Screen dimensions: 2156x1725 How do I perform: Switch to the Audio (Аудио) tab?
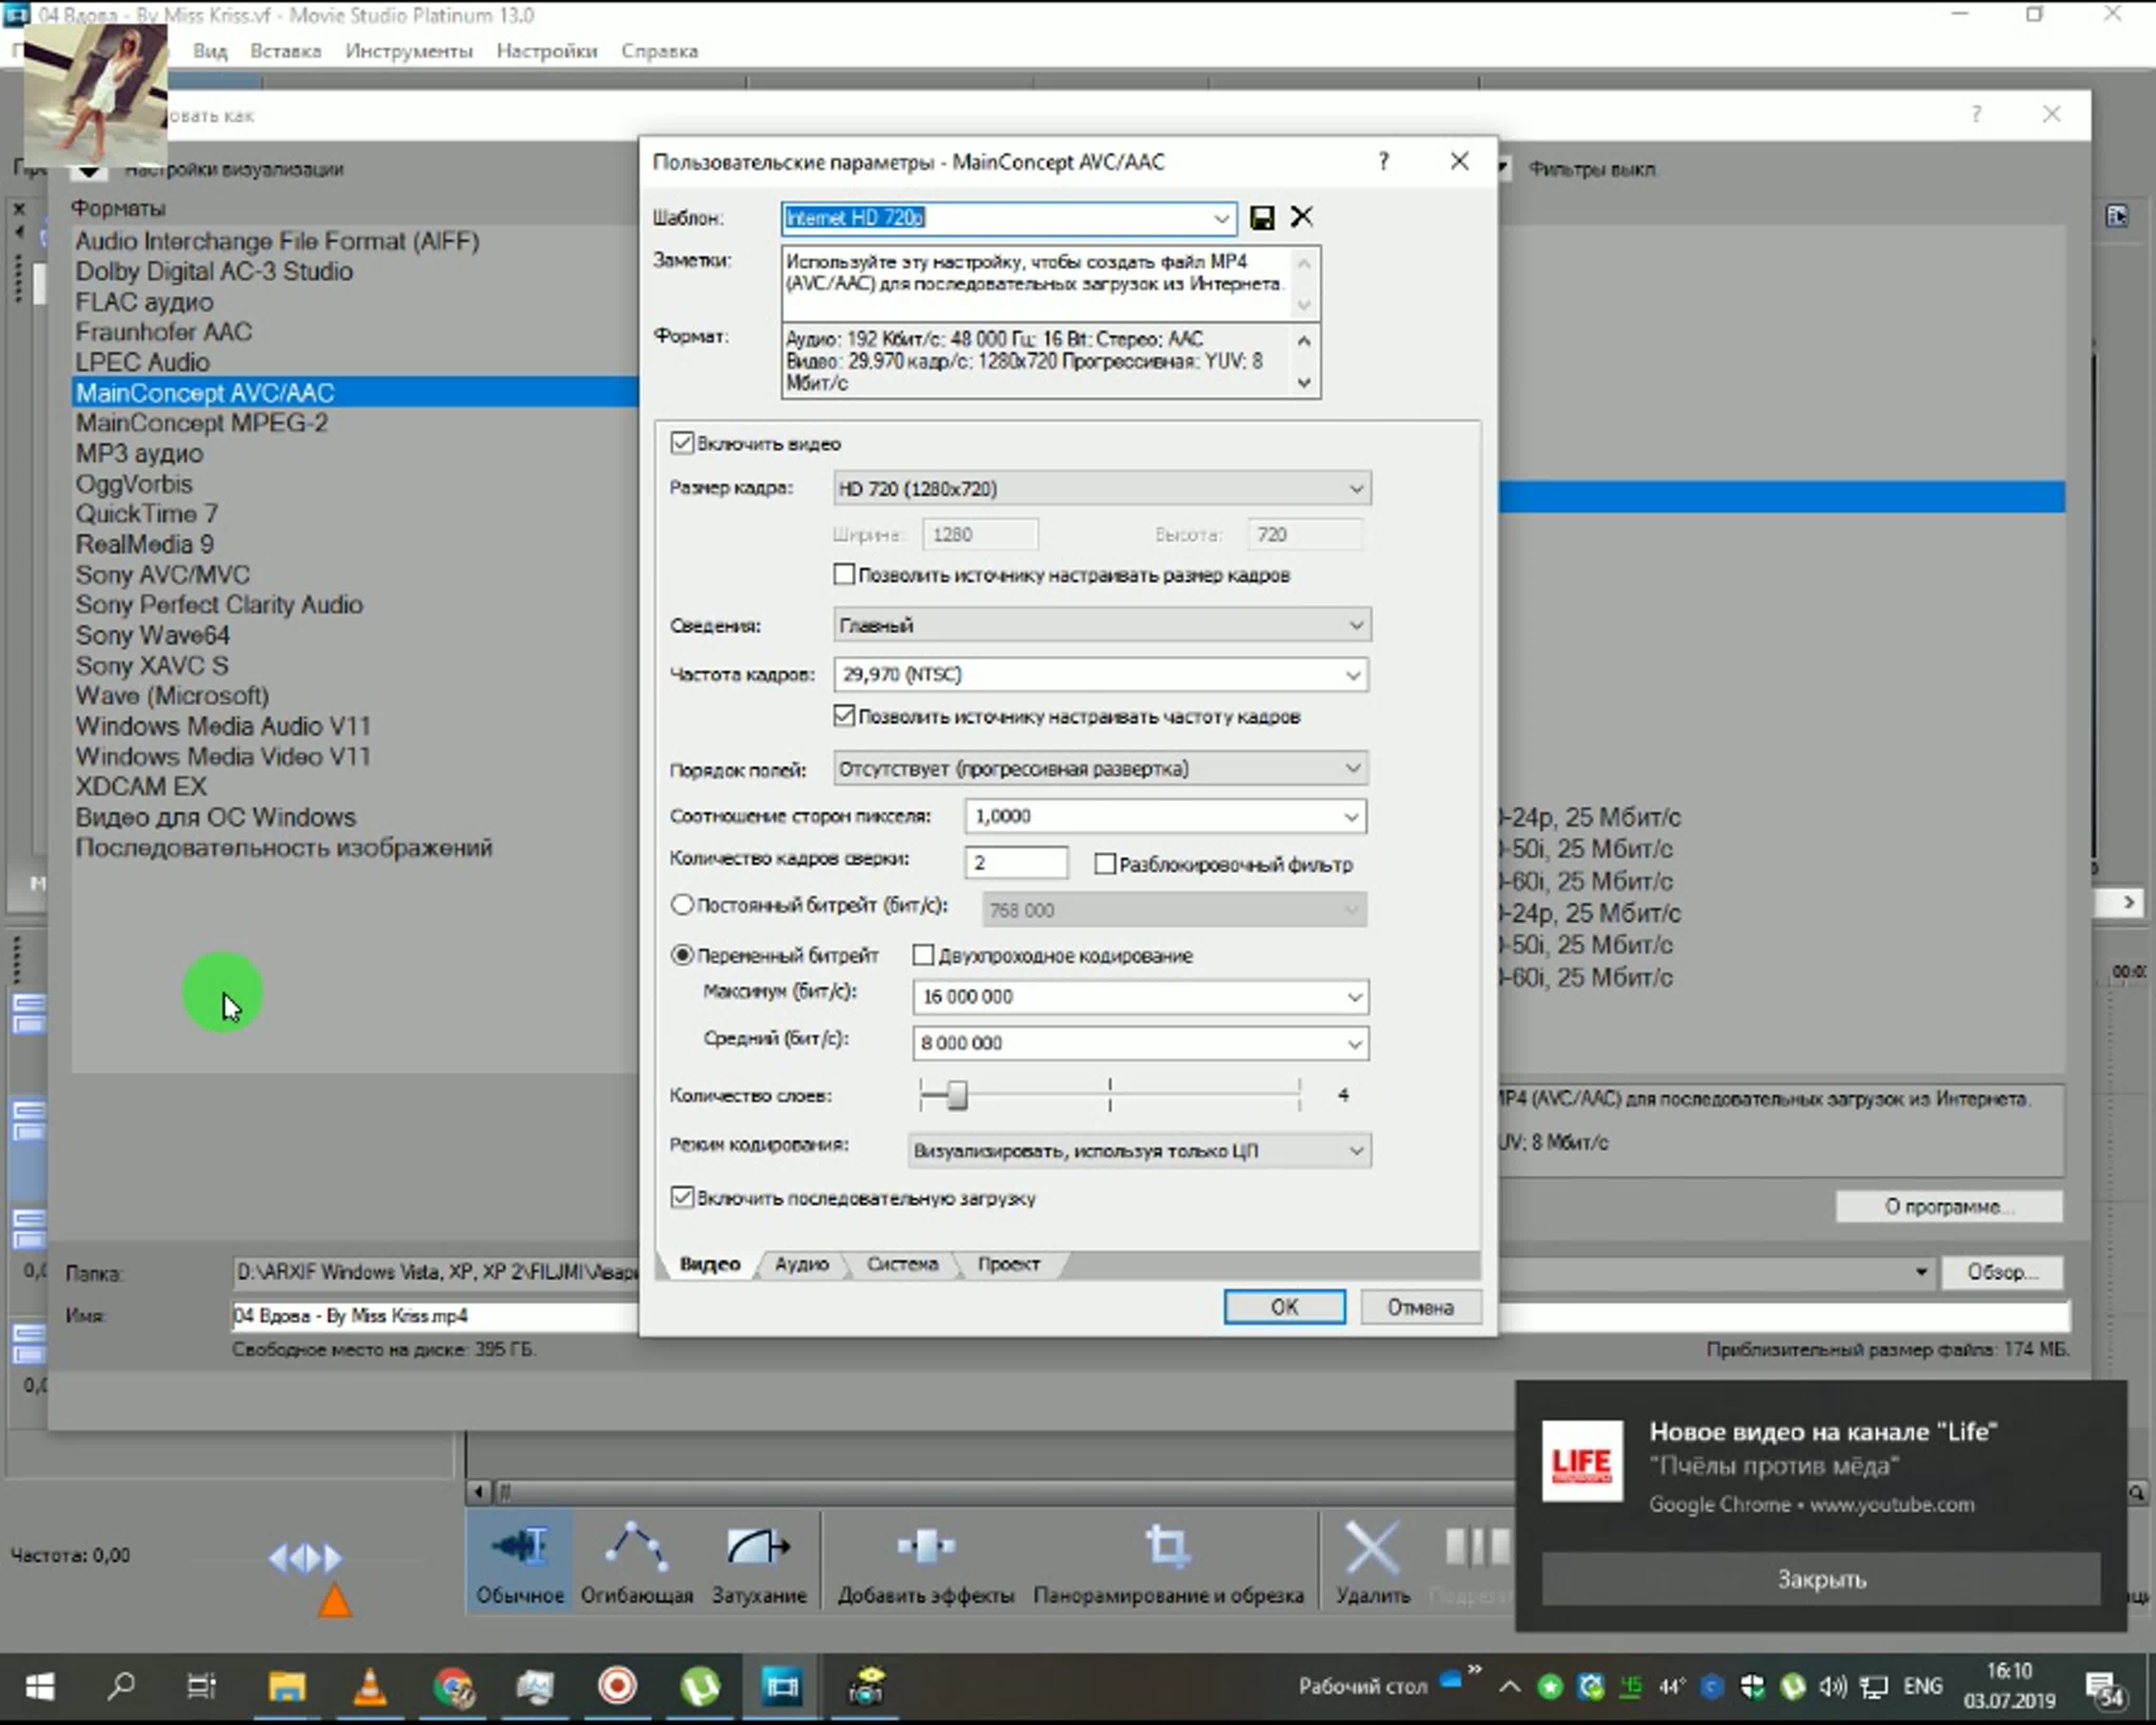(801, 1264)
